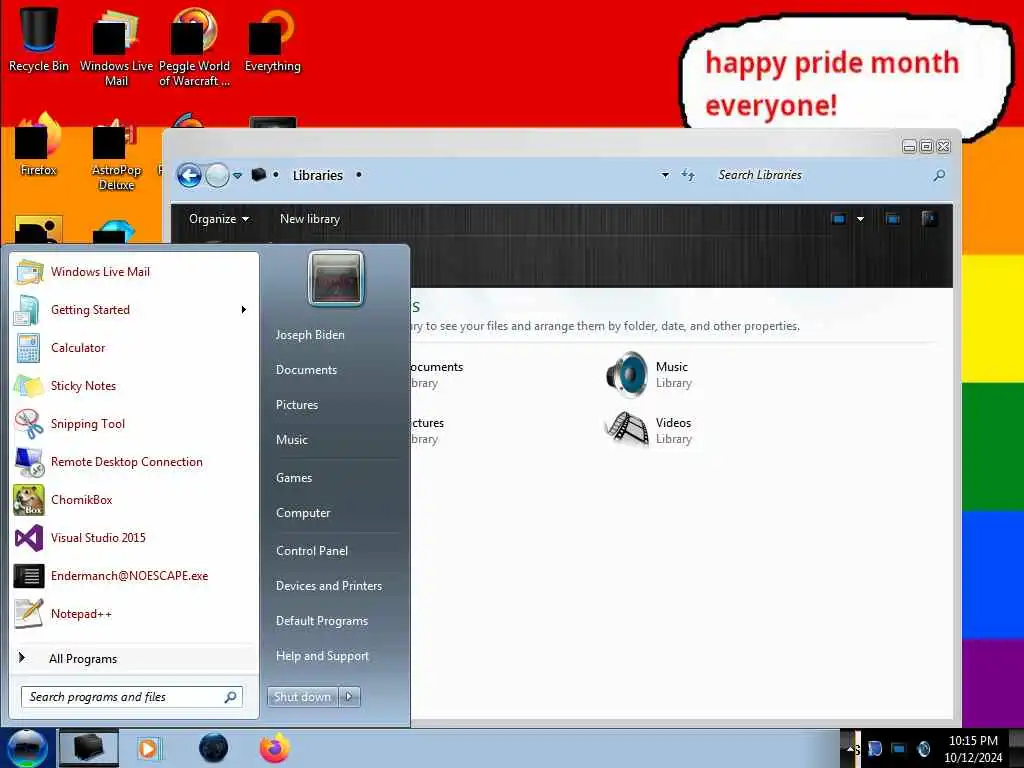Image resolution: width=1024 pixels, height=768 pixels.
Task: Select the Pictures library label
Action: [427, 423]
